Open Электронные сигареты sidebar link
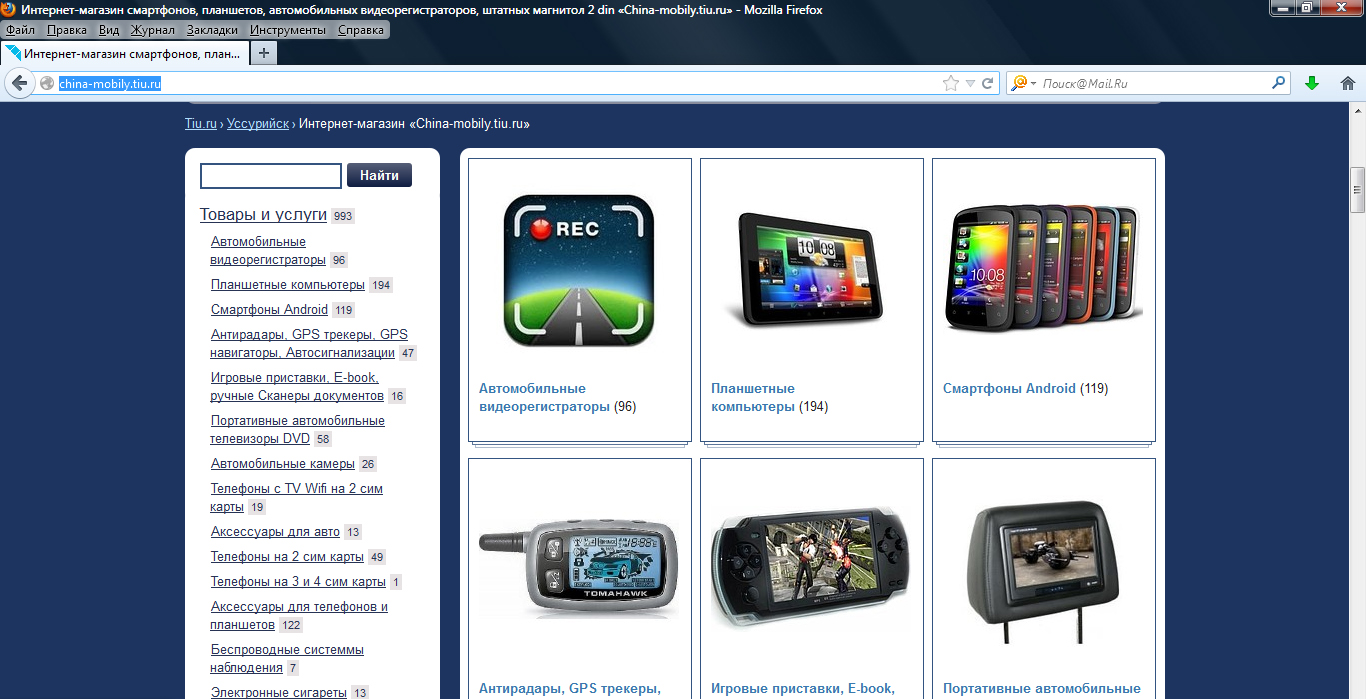The image size is (1366, 699). 279,692
